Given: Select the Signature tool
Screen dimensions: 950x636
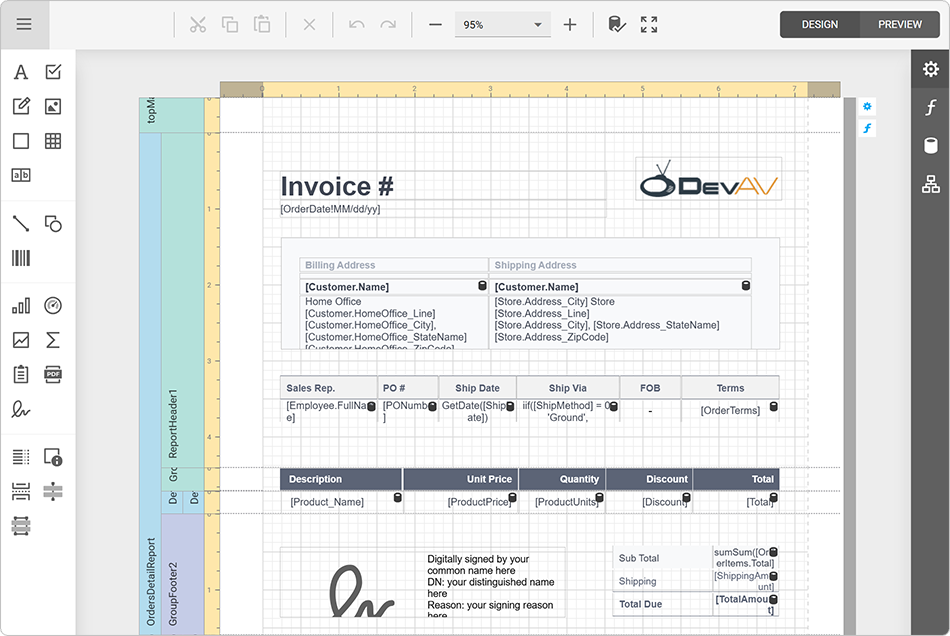Looking at the screenshot, I should (20, 410).
